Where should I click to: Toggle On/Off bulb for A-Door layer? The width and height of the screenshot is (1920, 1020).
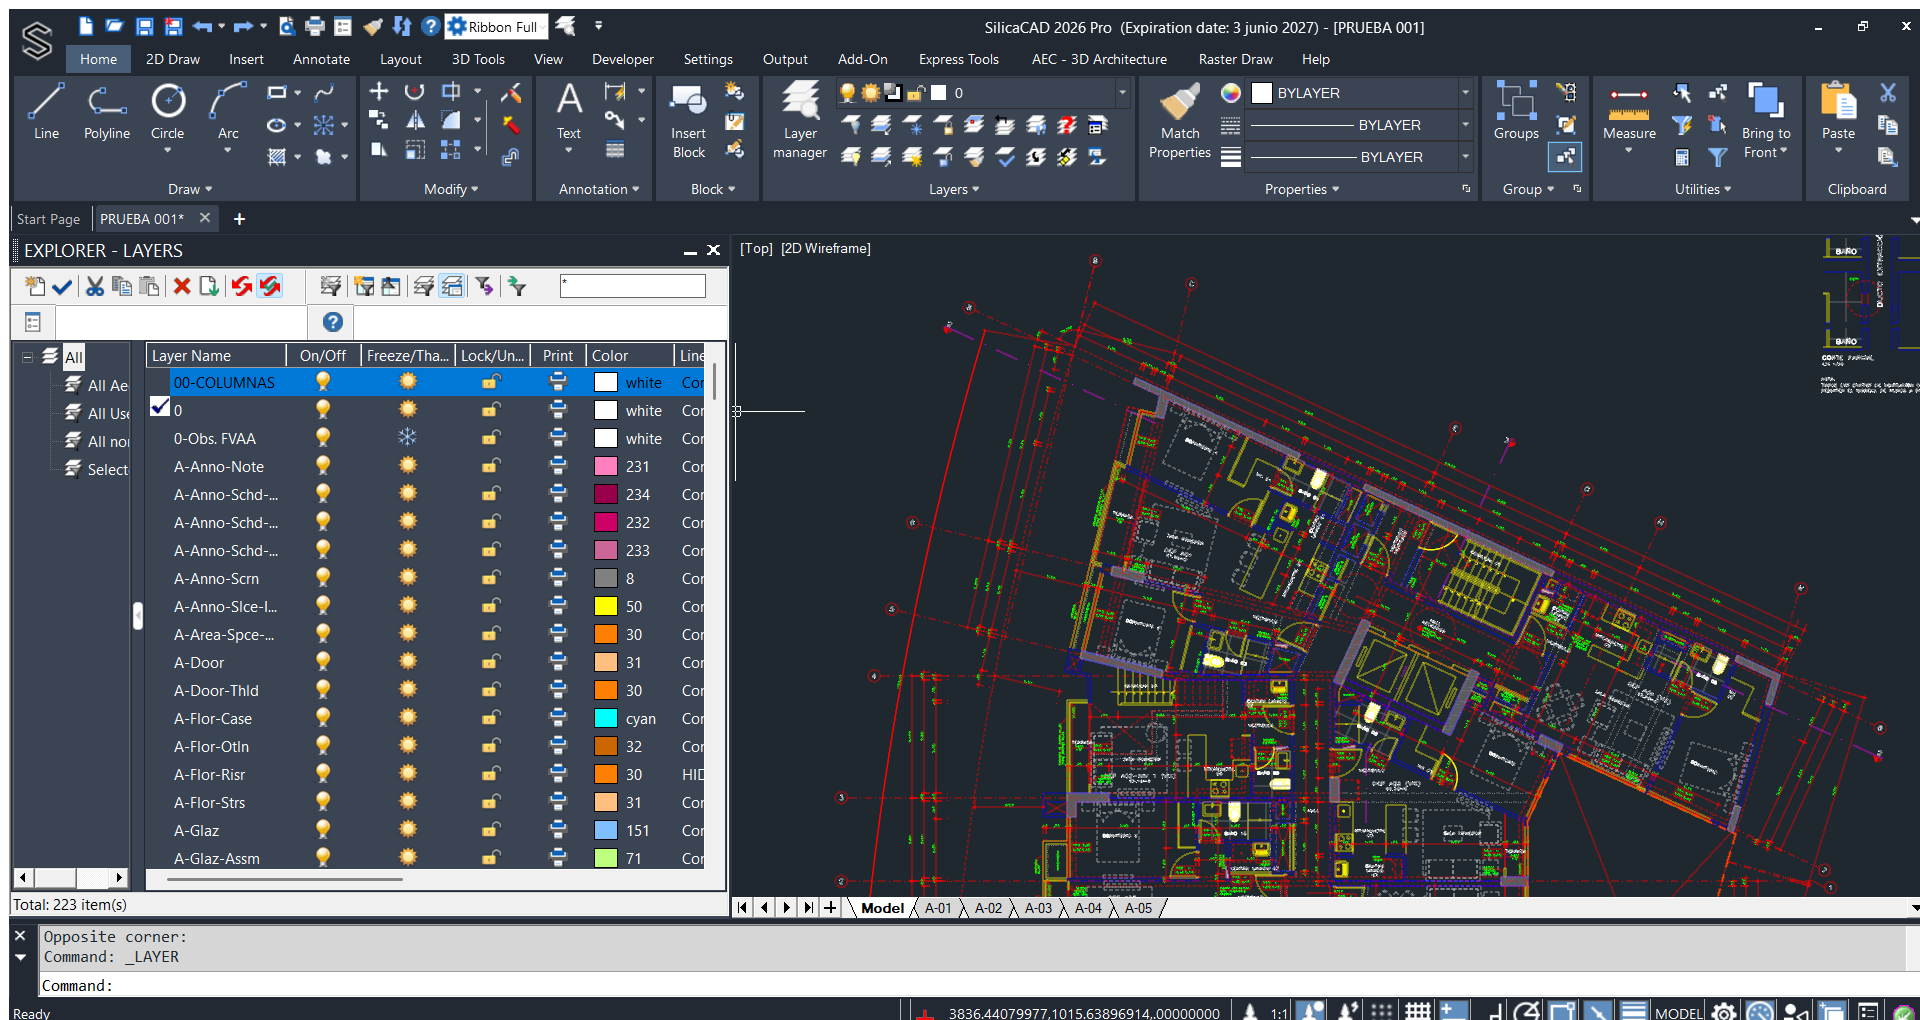click(x=323, y=662)
